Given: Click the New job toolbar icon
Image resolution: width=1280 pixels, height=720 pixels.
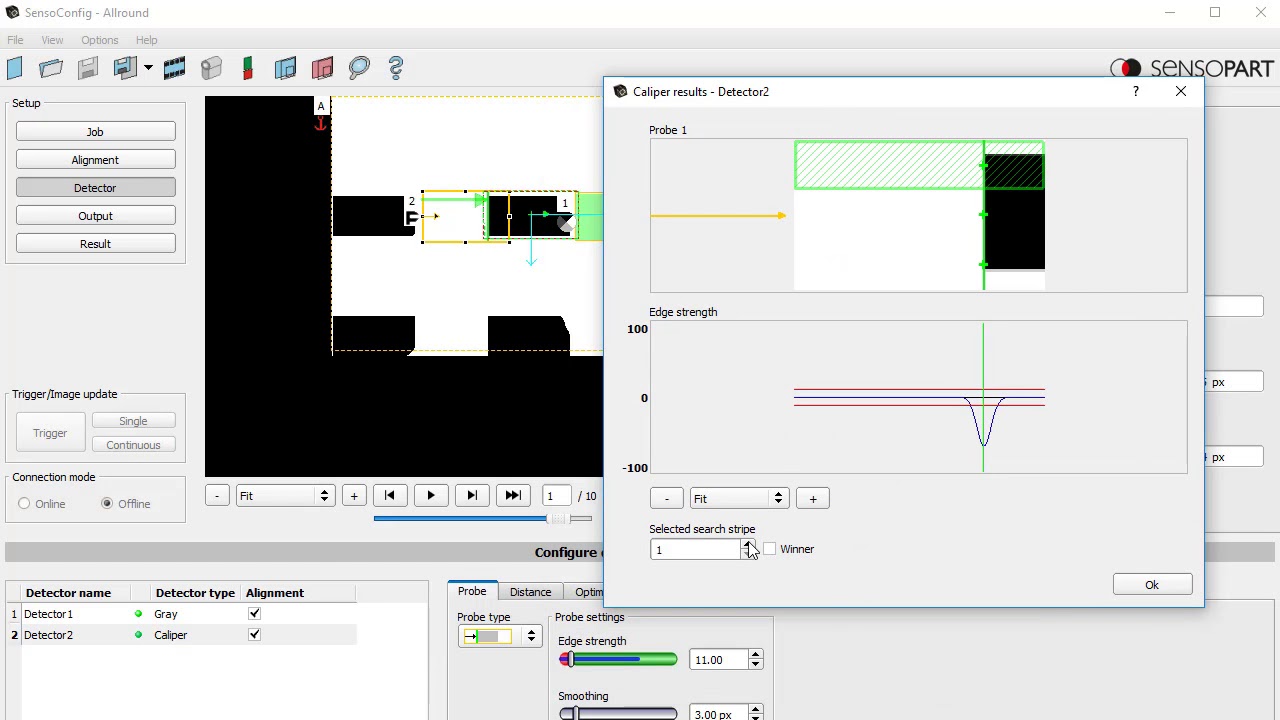Looking at the screenshot, I should (15, 68).
